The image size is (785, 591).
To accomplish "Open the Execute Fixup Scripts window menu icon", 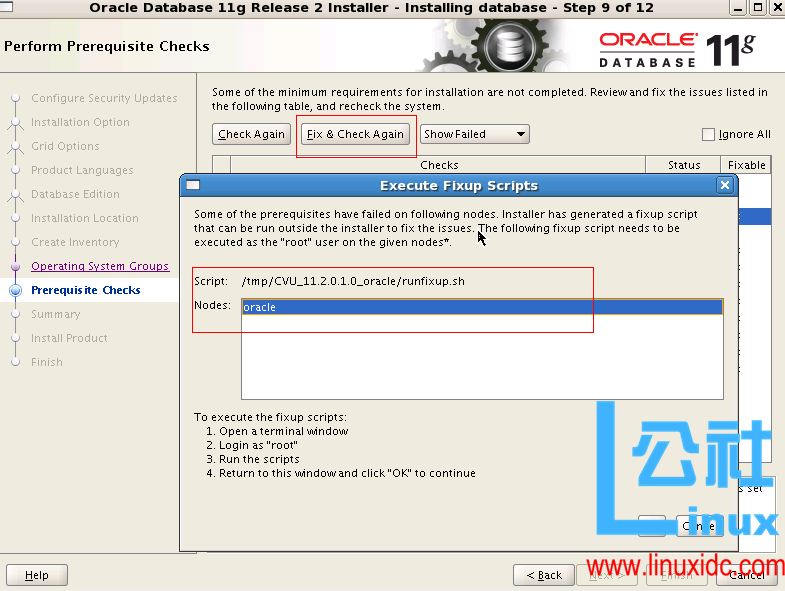I will coord(193,185).
